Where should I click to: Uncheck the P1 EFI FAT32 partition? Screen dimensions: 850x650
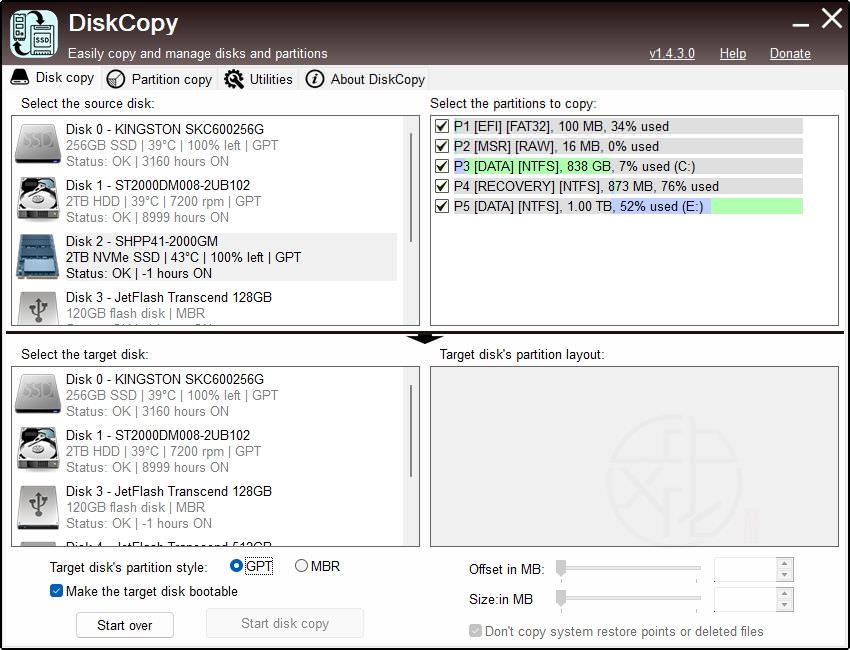pyautogui.click(x=442, y=127)
